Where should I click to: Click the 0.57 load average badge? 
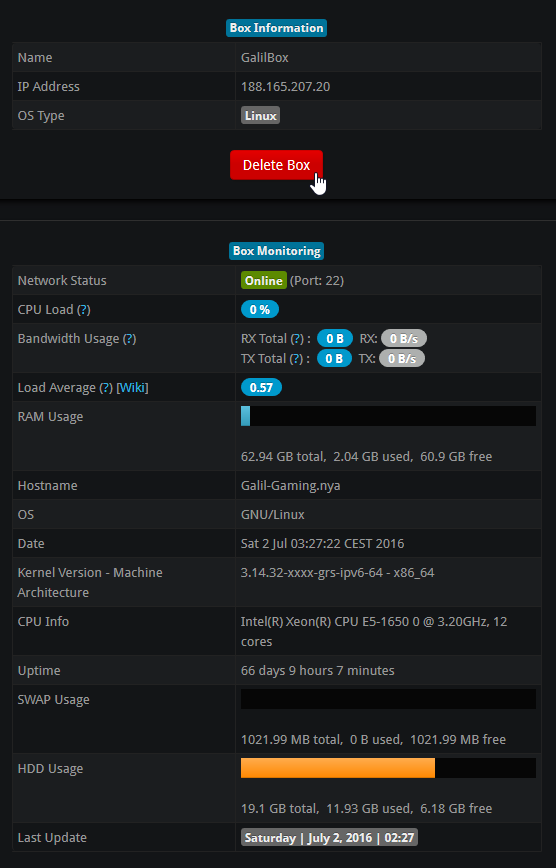[x=261, y=388]
